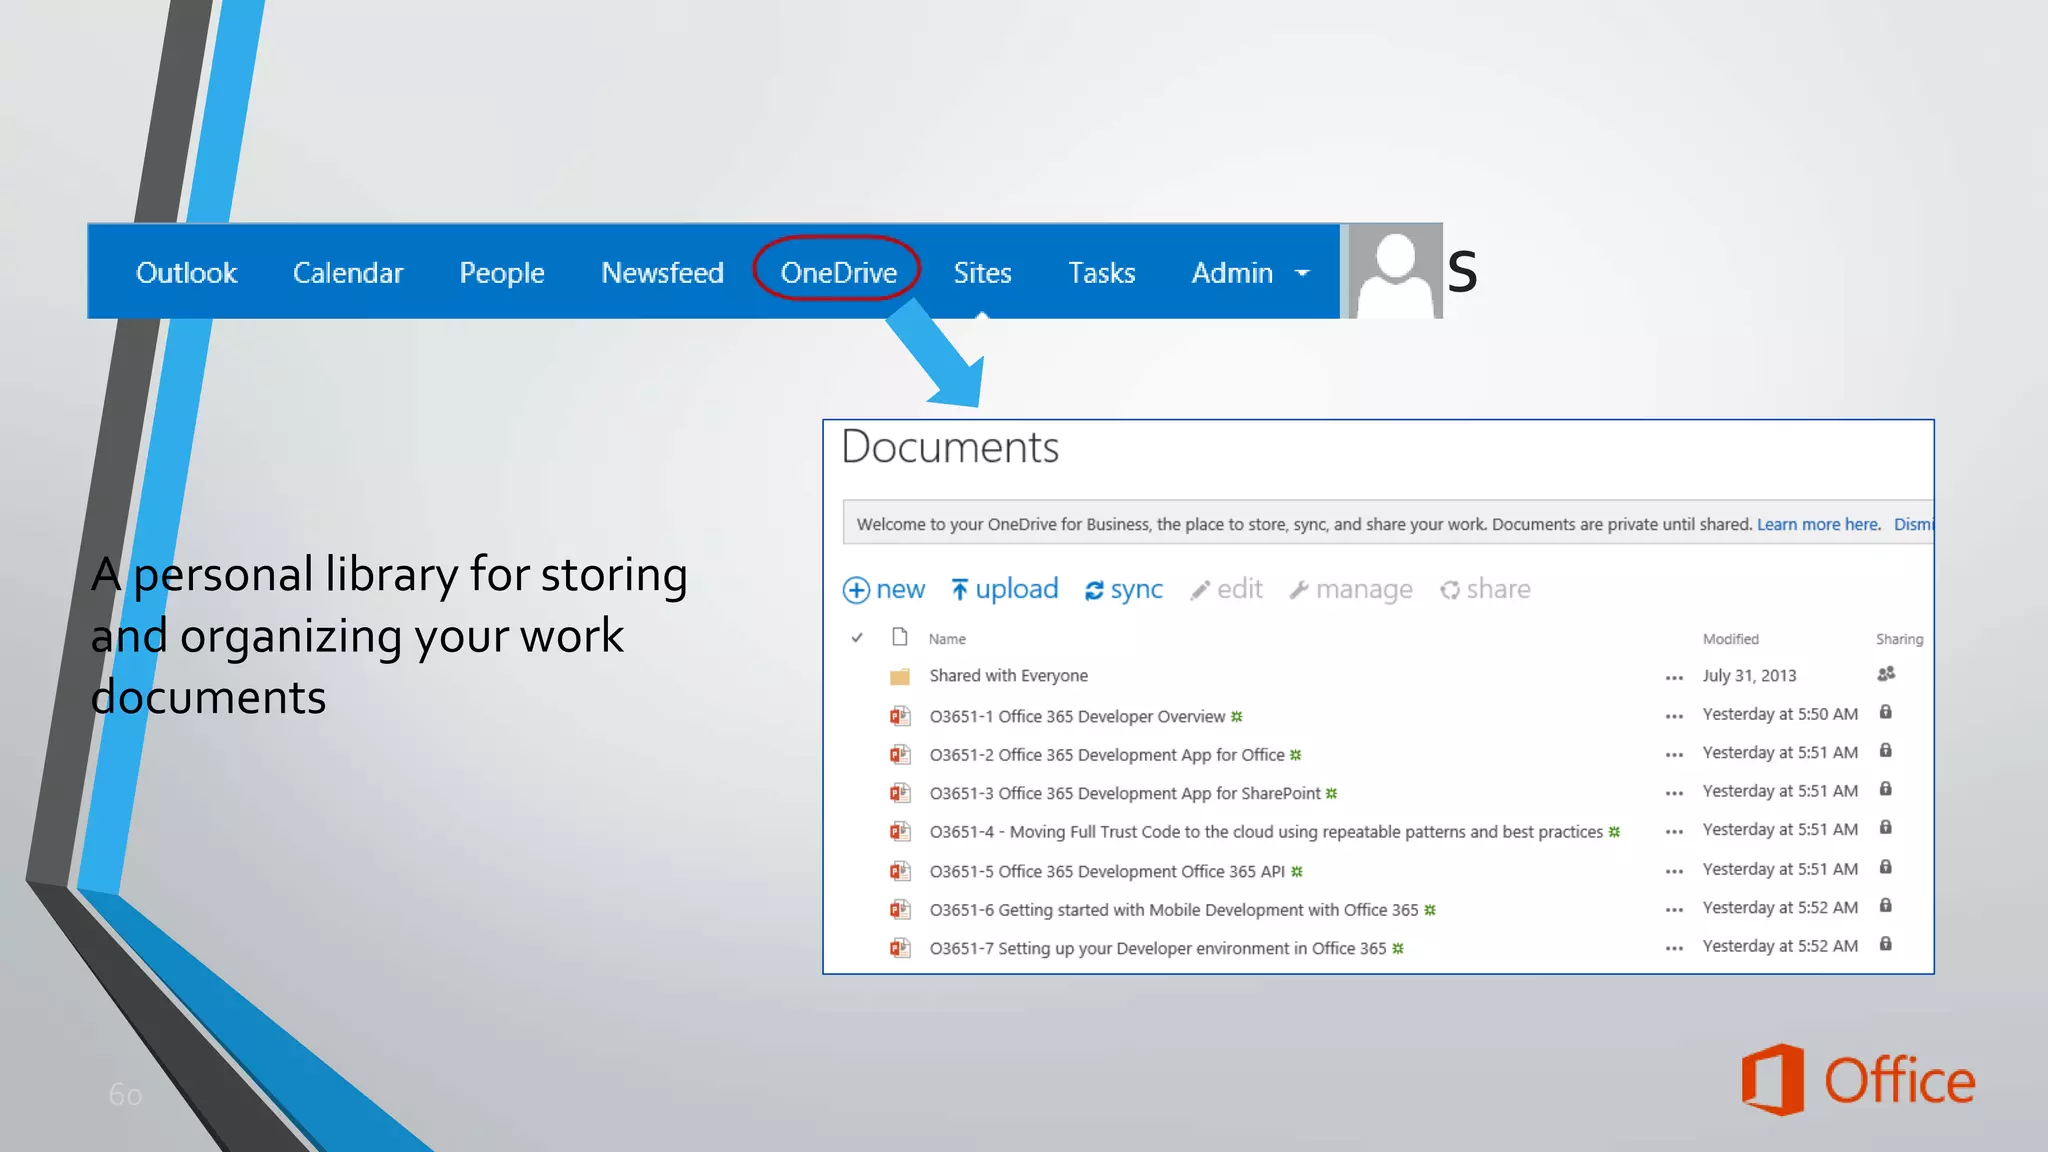Screen dimensions: 2048x1152
Task: Open O3651-4 Moving Full Trust Code file
Action: [1266, 832]
